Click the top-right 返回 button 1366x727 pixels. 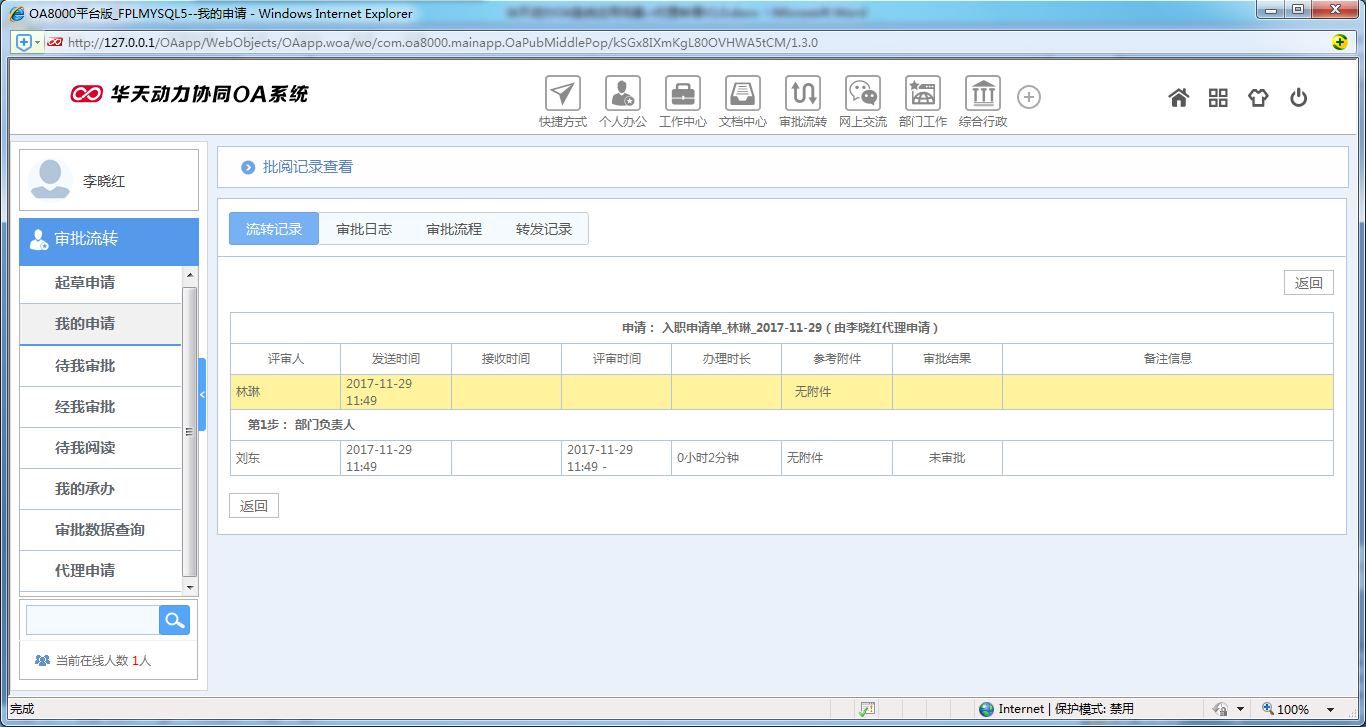(x=1308, y=283)
